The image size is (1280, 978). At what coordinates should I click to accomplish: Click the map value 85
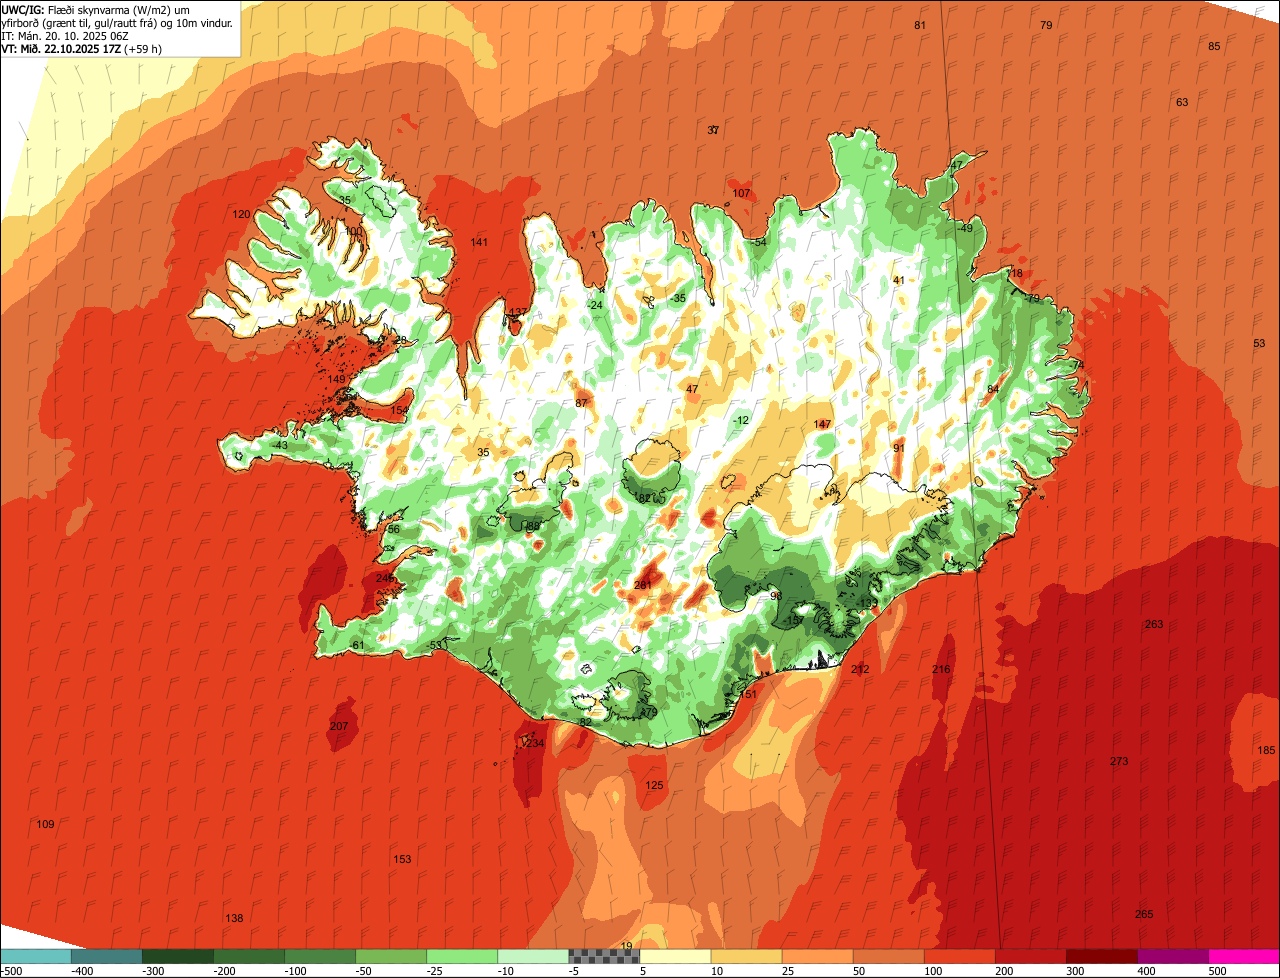[x=1214, y=46]
